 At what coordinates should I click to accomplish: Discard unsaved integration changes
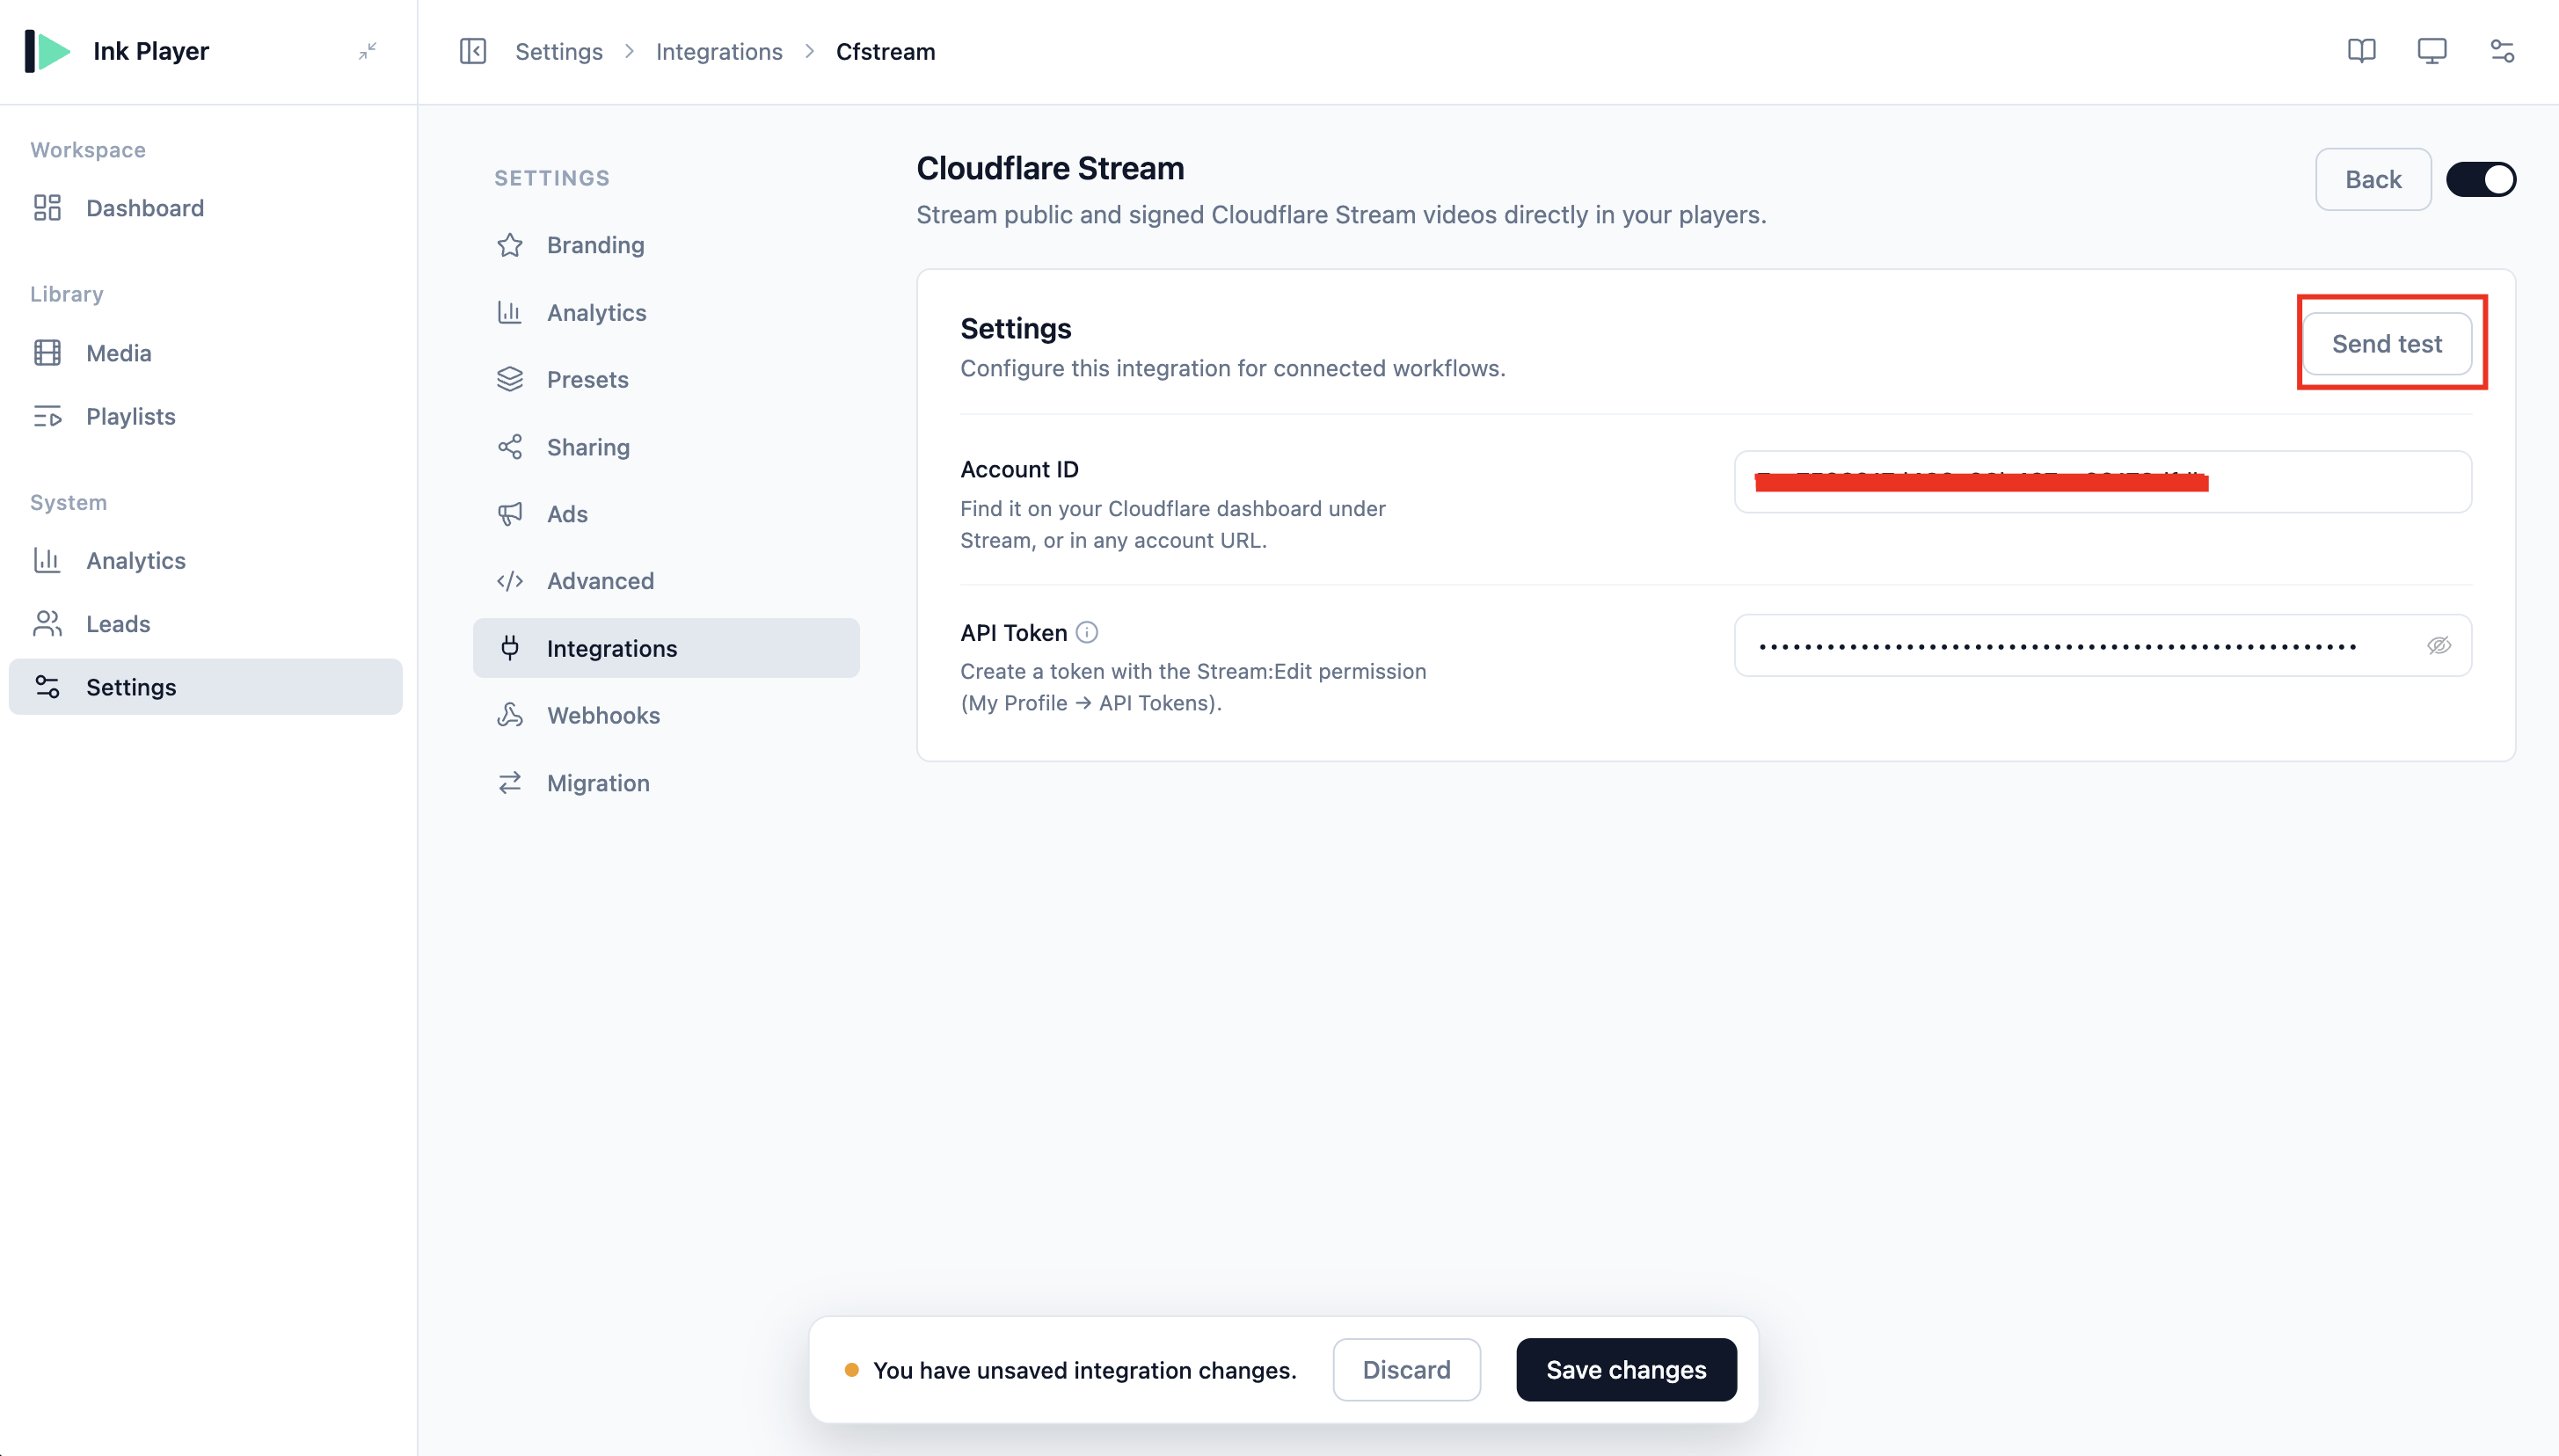coord(1406,1370)
